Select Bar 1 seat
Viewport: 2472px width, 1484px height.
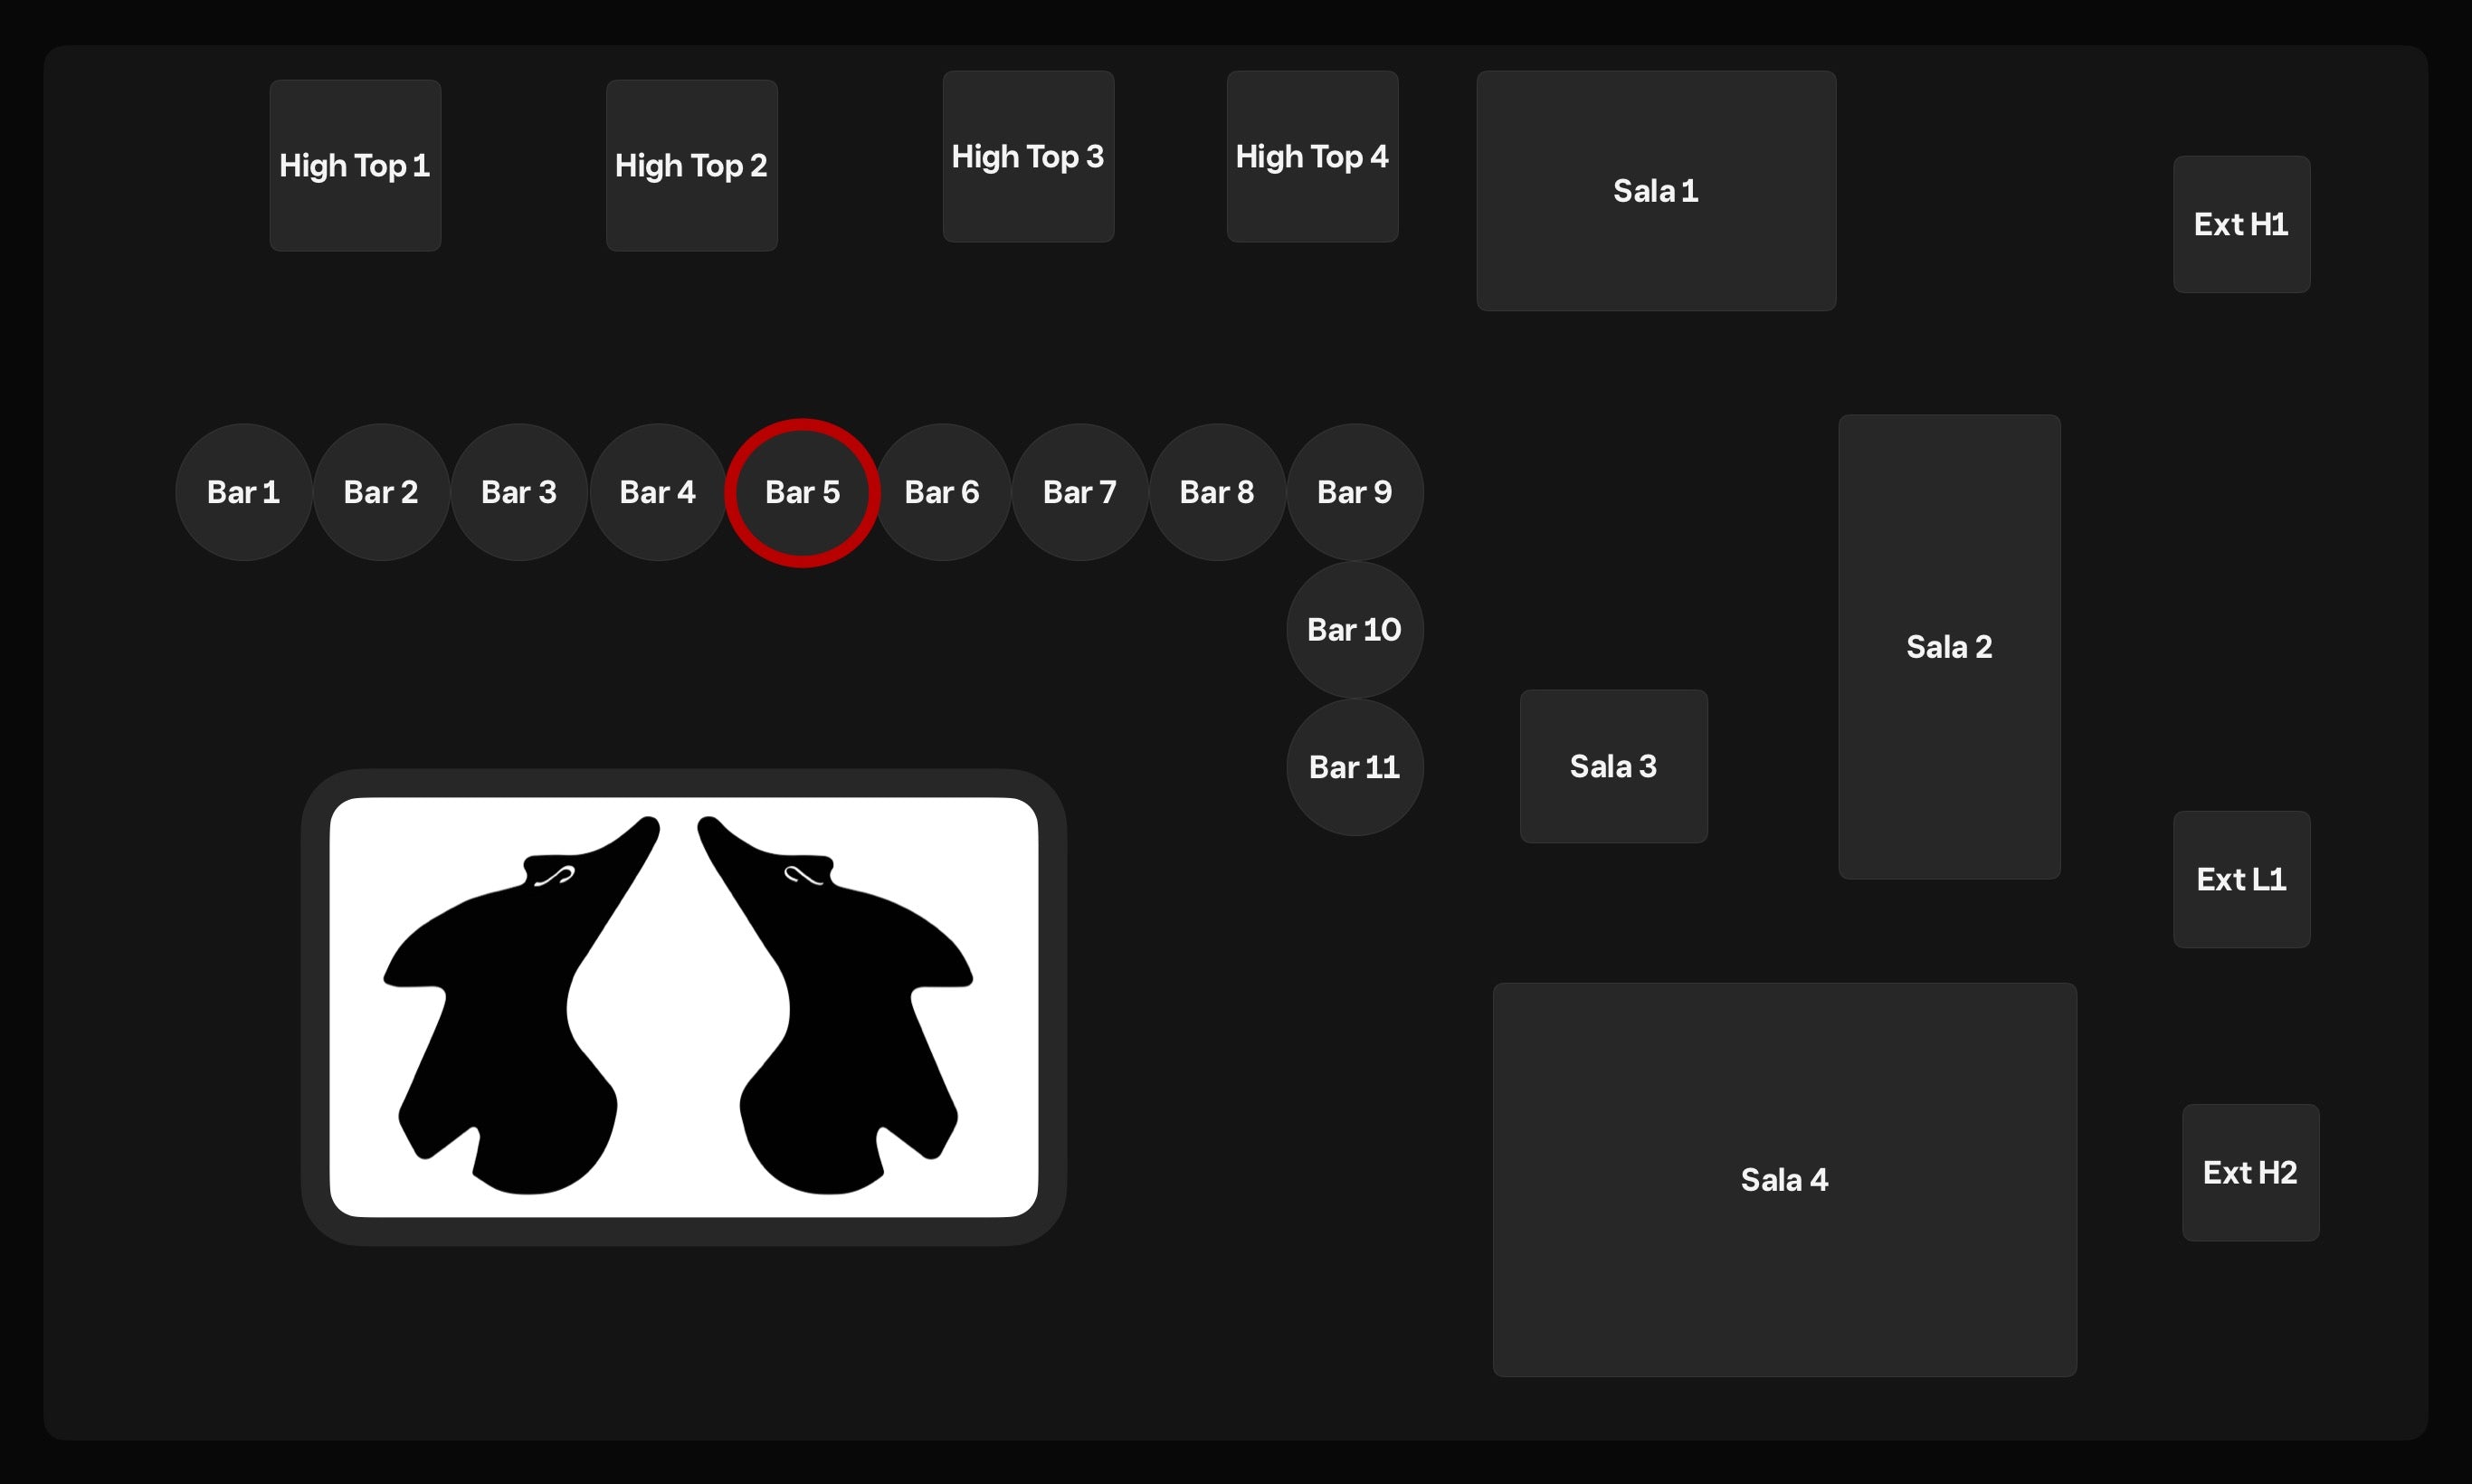tap(243, 492)
